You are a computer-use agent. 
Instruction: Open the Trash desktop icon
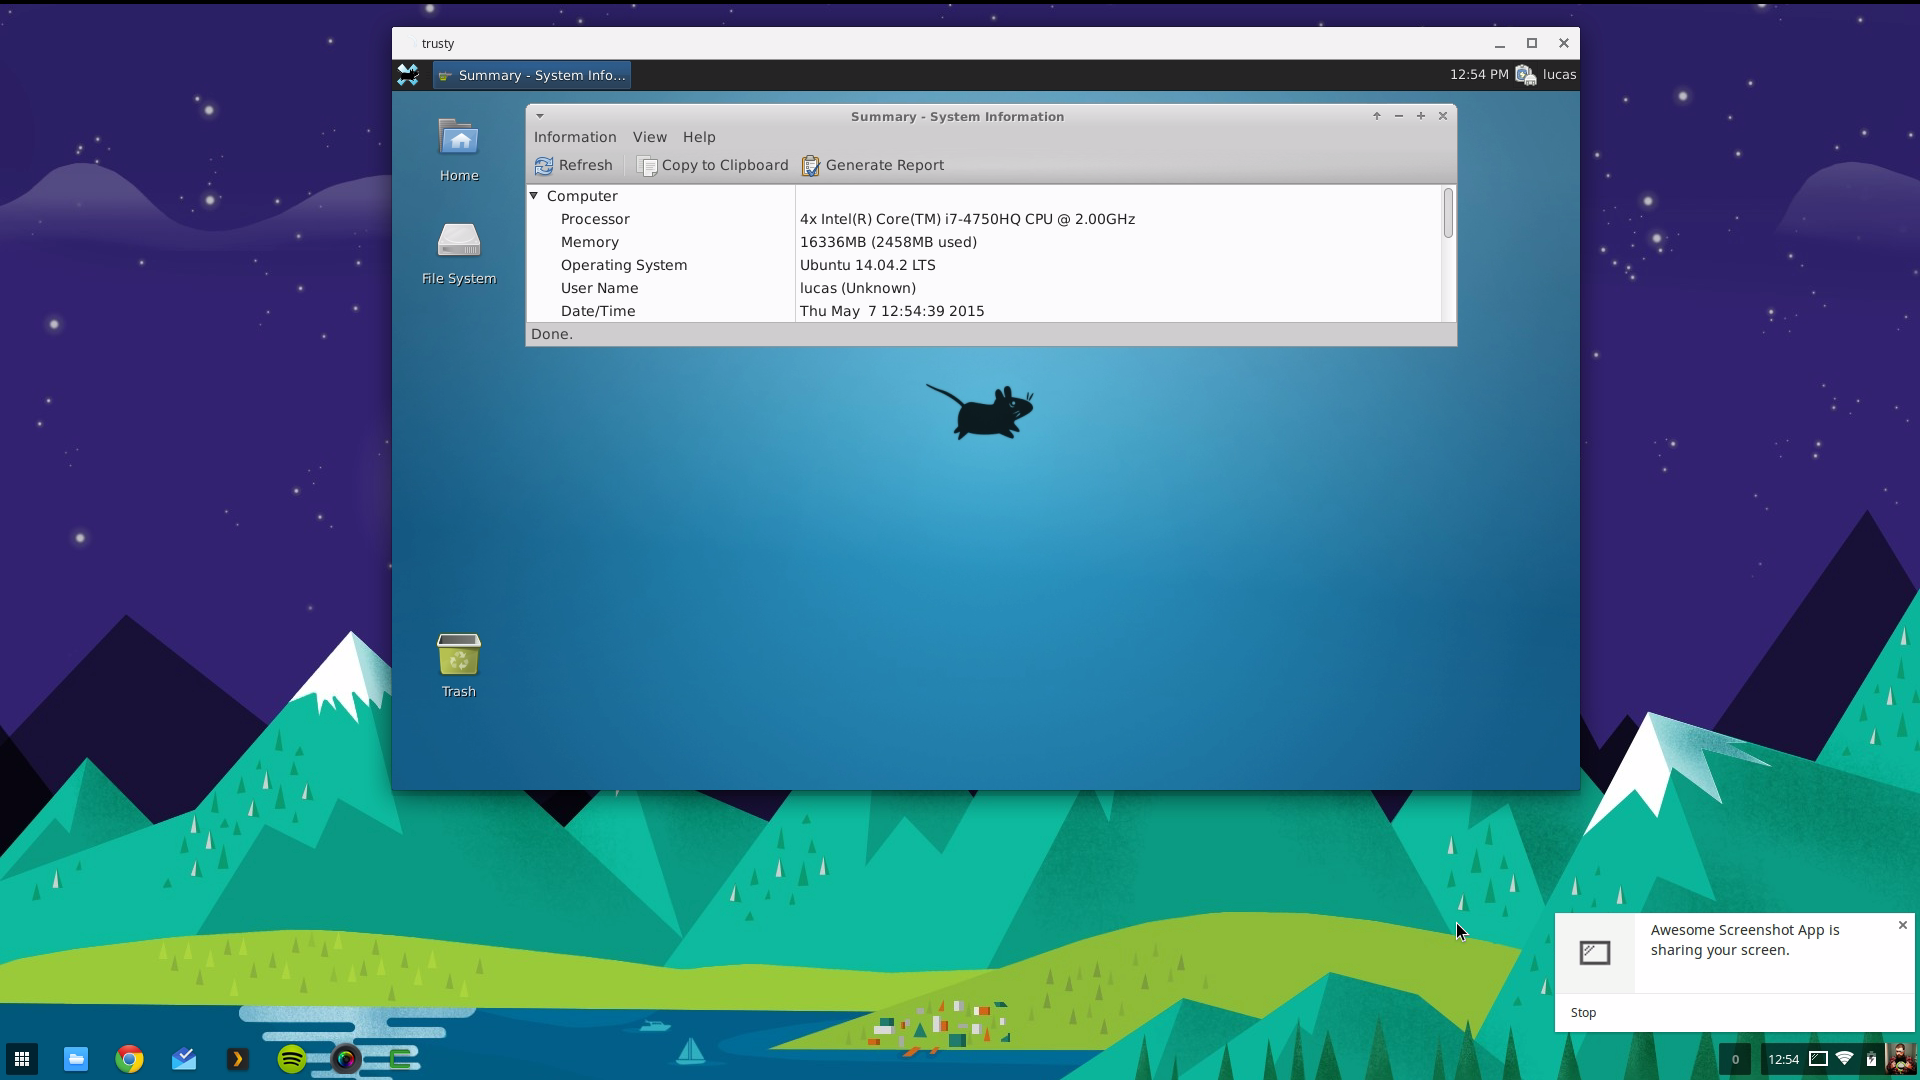(459, 655)
